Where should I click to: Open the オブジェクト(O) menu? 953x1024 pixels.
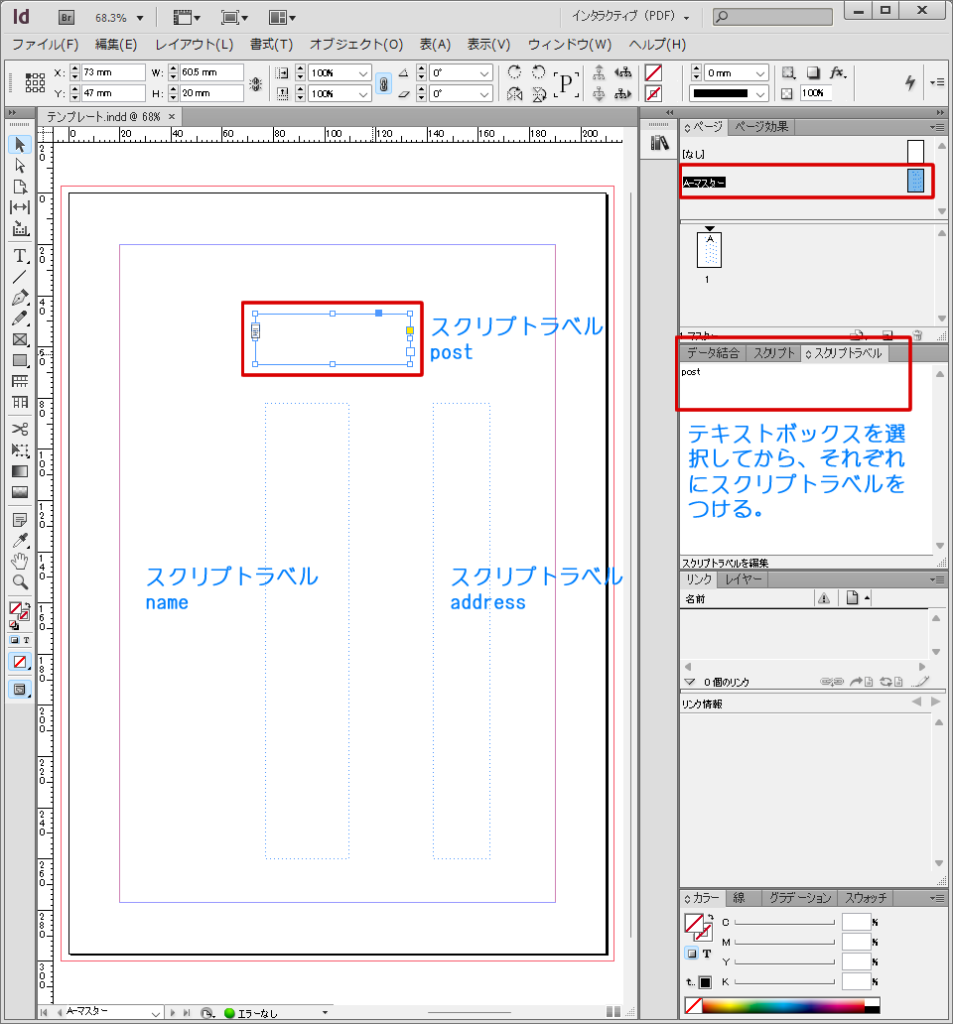pyautogui.click(x=356, y=45)
